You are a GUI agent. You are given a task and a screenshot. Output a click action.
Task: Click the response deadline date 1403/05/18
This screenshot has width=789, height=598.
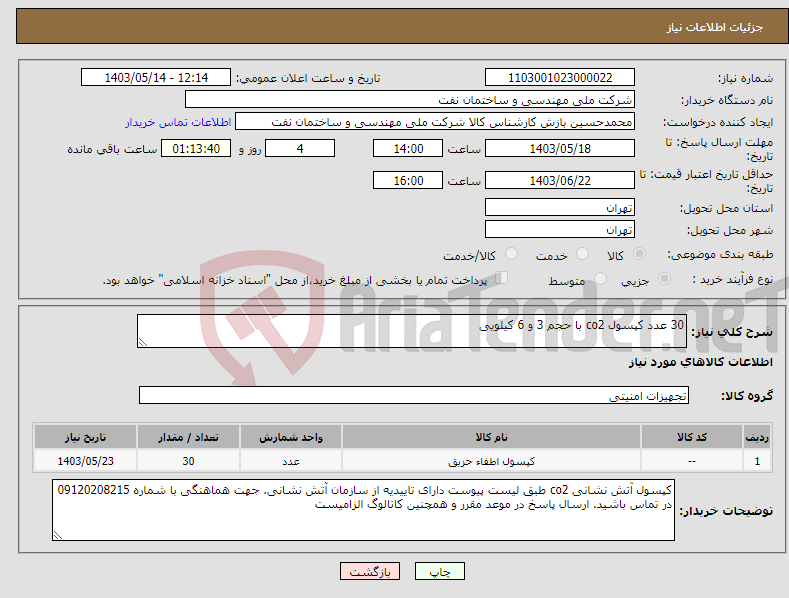click(560, 148)
